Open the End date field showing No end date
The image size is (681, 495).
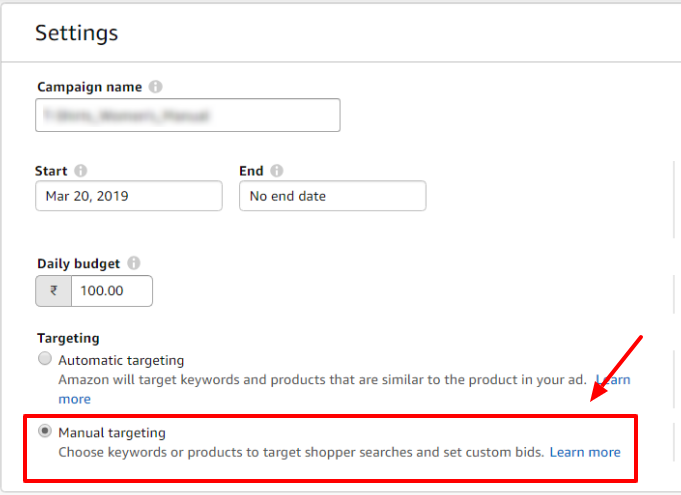point(333,196)
